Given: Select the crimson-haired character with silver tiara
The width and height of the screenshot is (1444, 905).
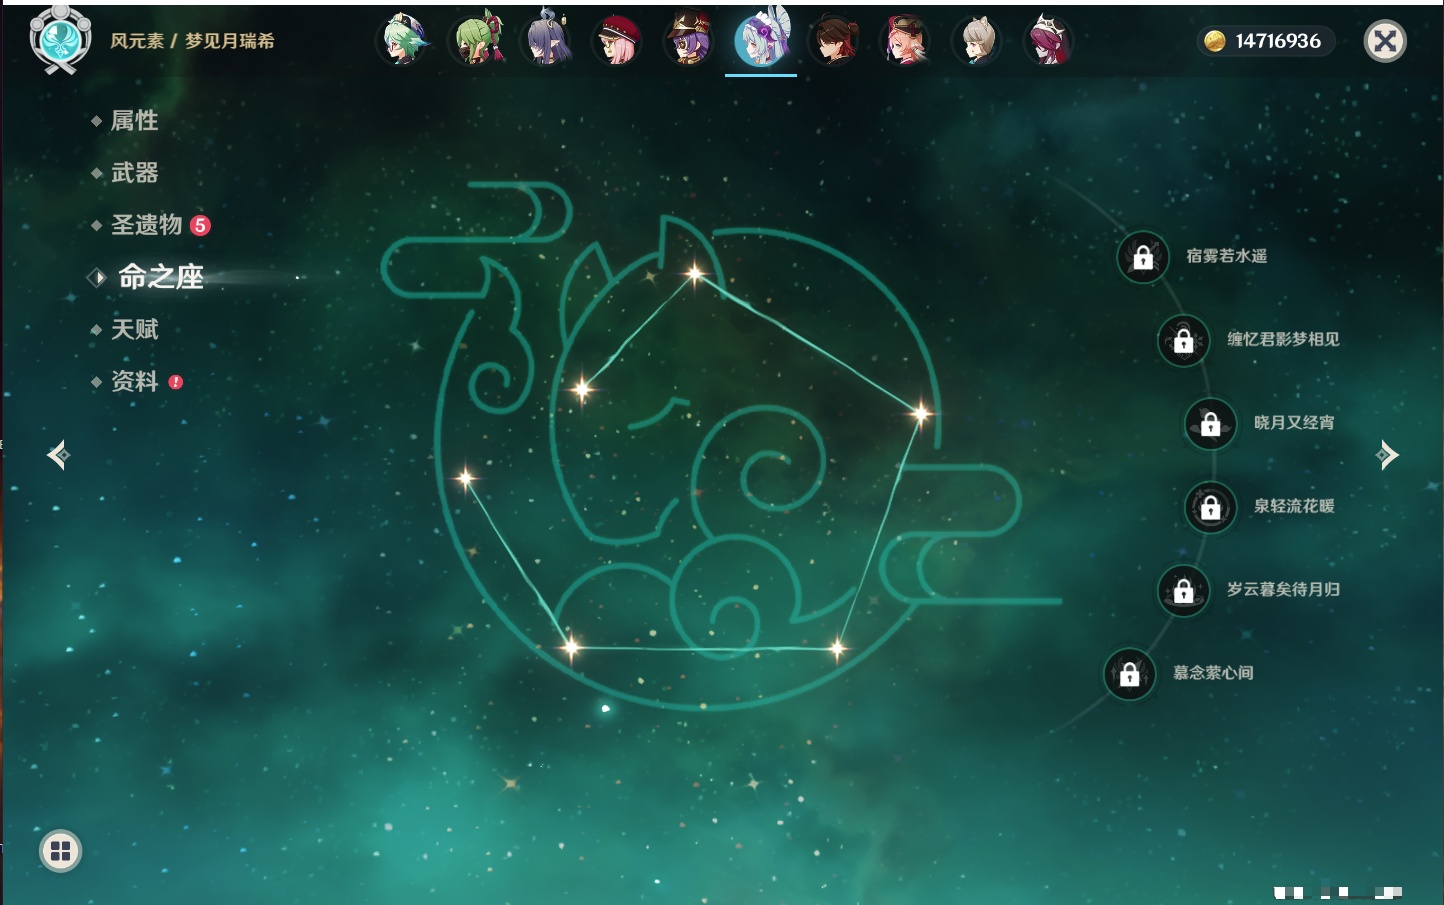Looking at the screenshot, I should click(1048, 41).
